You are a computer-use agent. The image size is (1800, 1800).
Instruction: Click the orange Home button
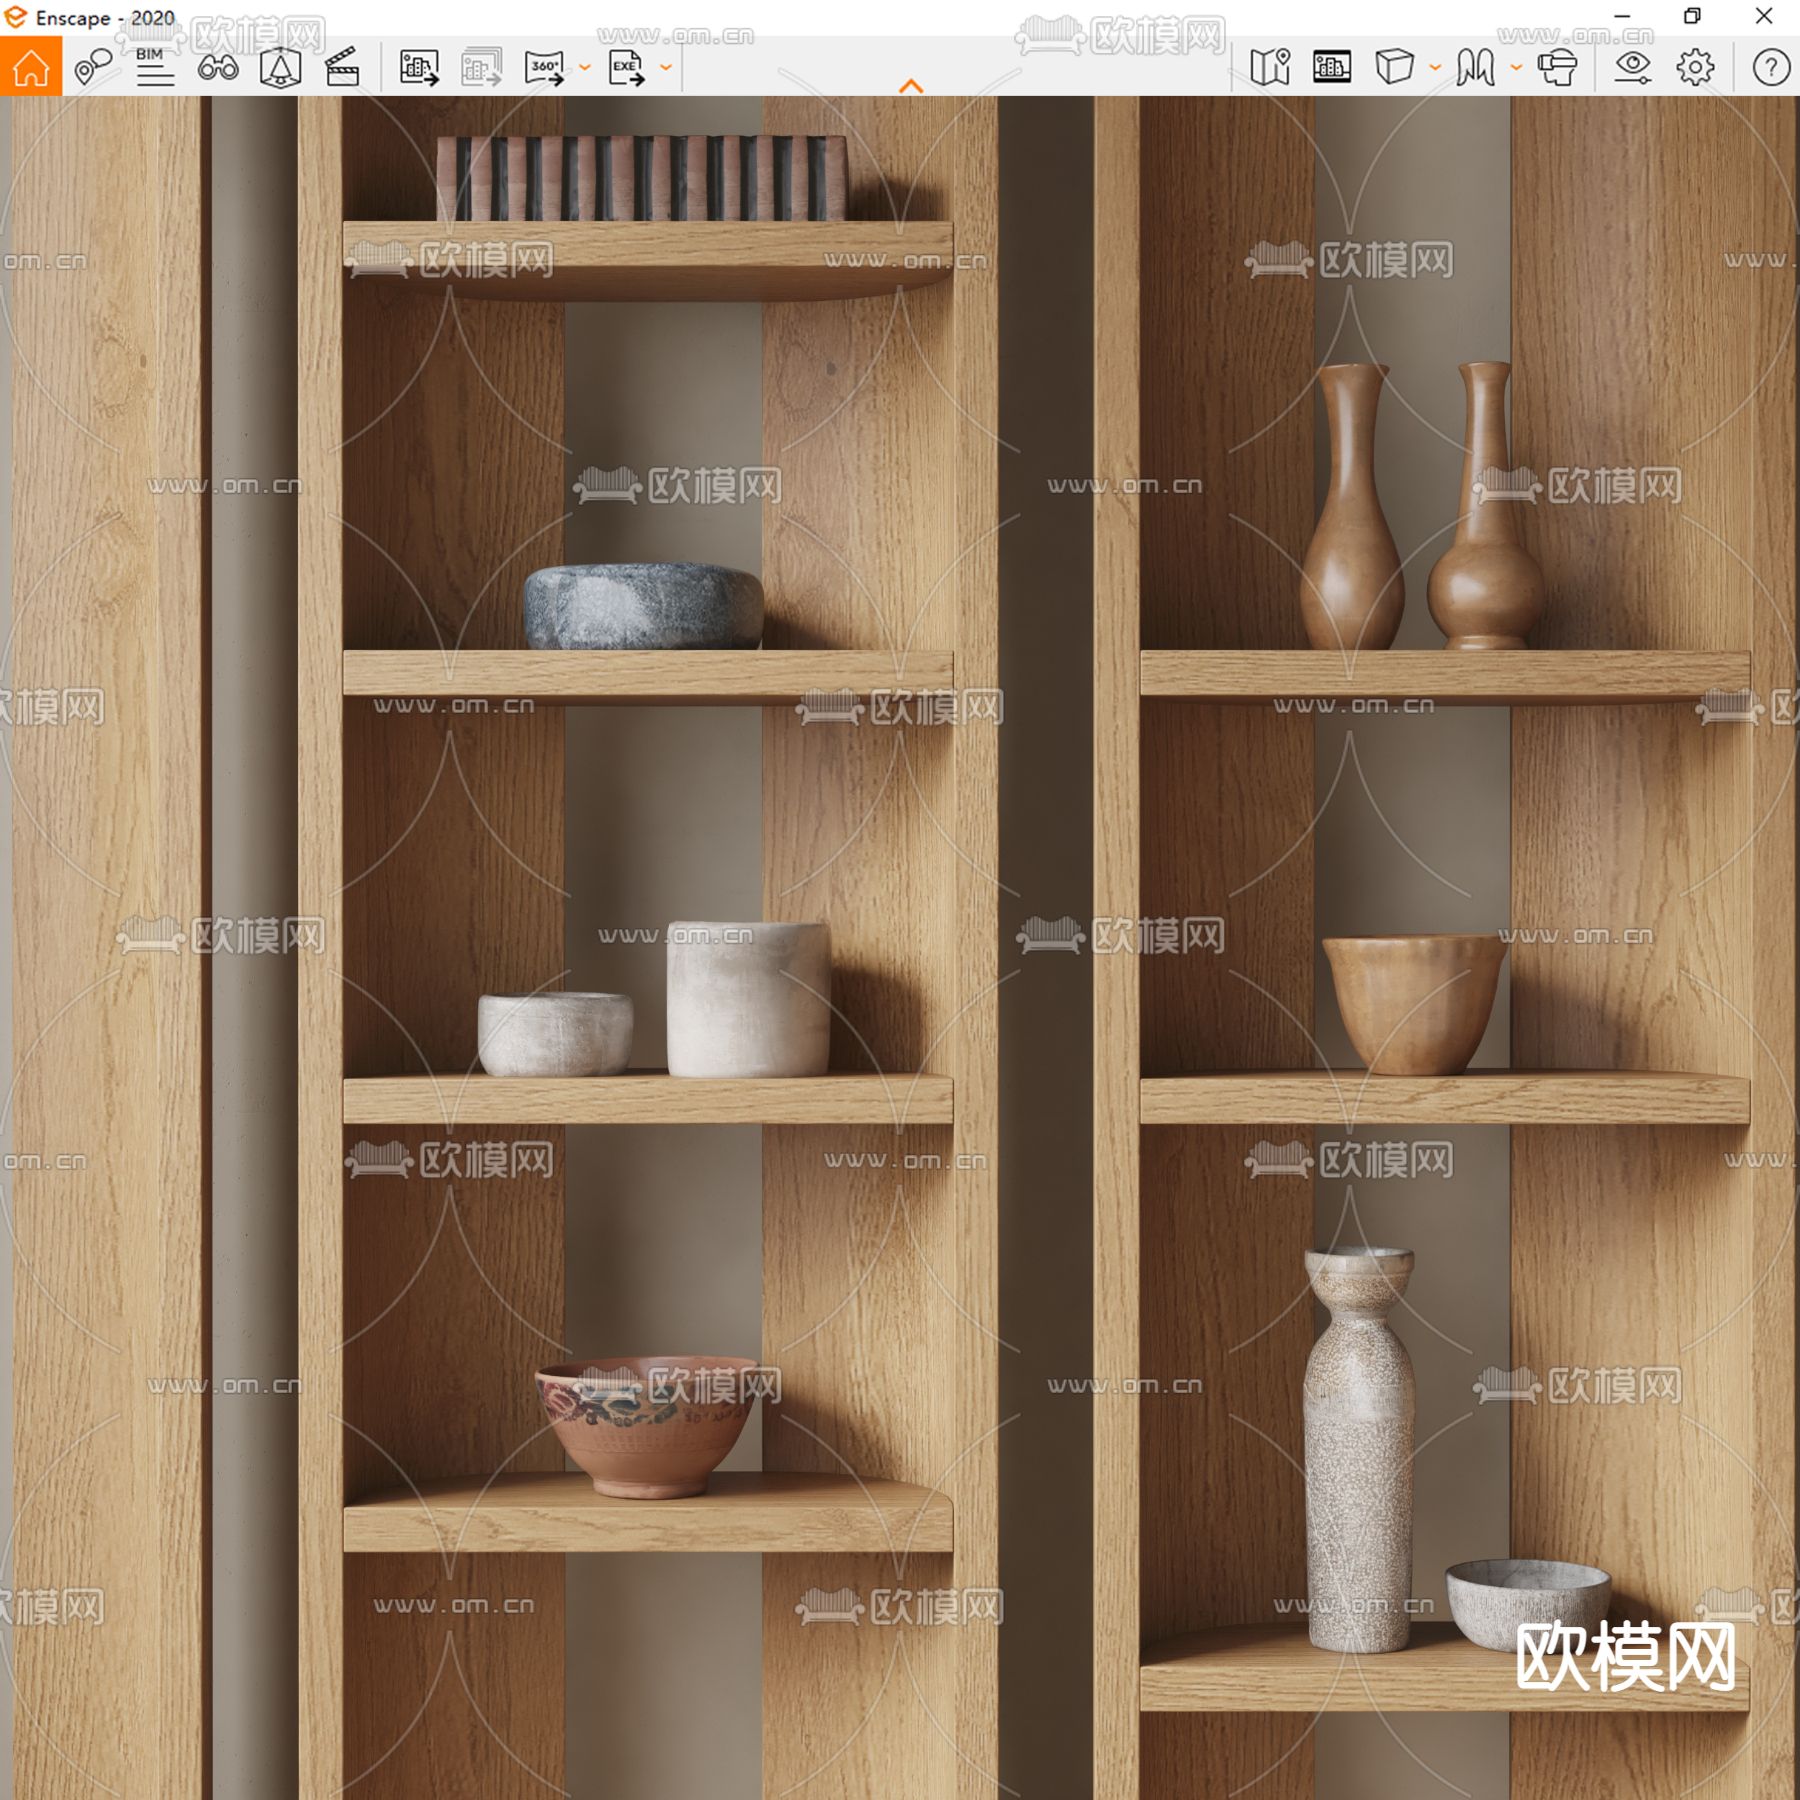point(30,67)
